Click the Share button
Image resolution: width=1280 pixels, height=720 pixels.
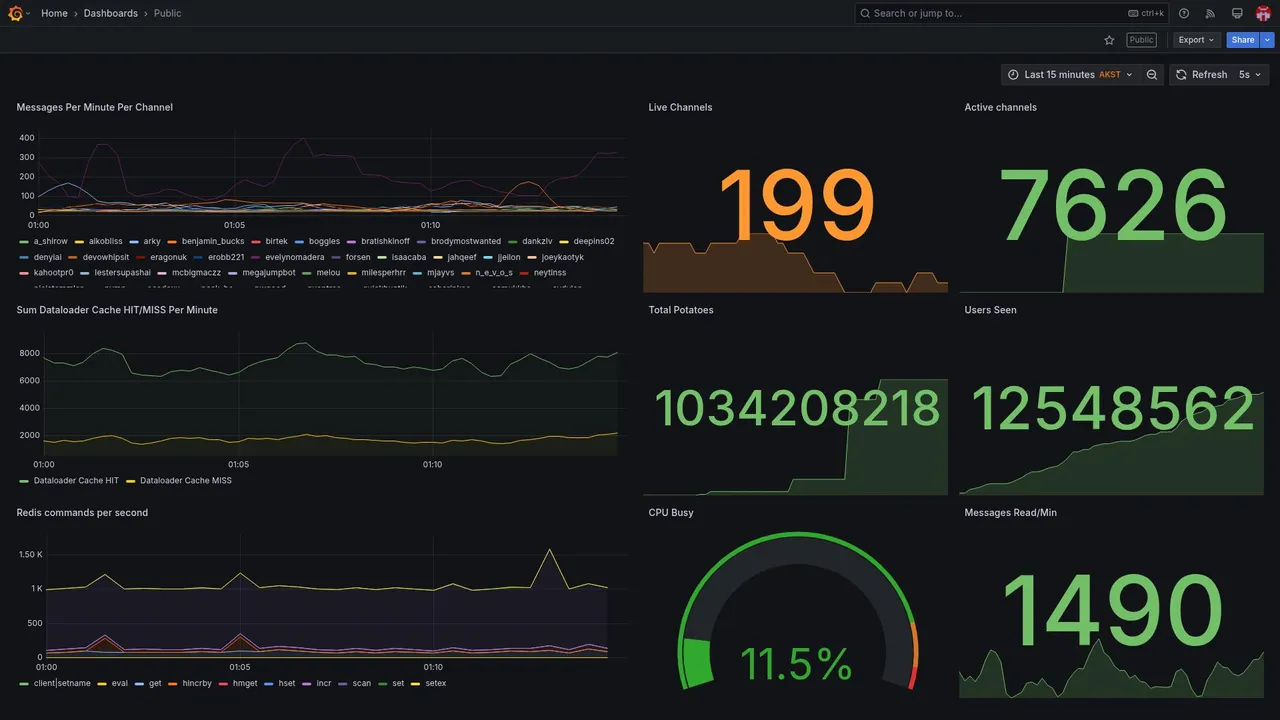1243,40
